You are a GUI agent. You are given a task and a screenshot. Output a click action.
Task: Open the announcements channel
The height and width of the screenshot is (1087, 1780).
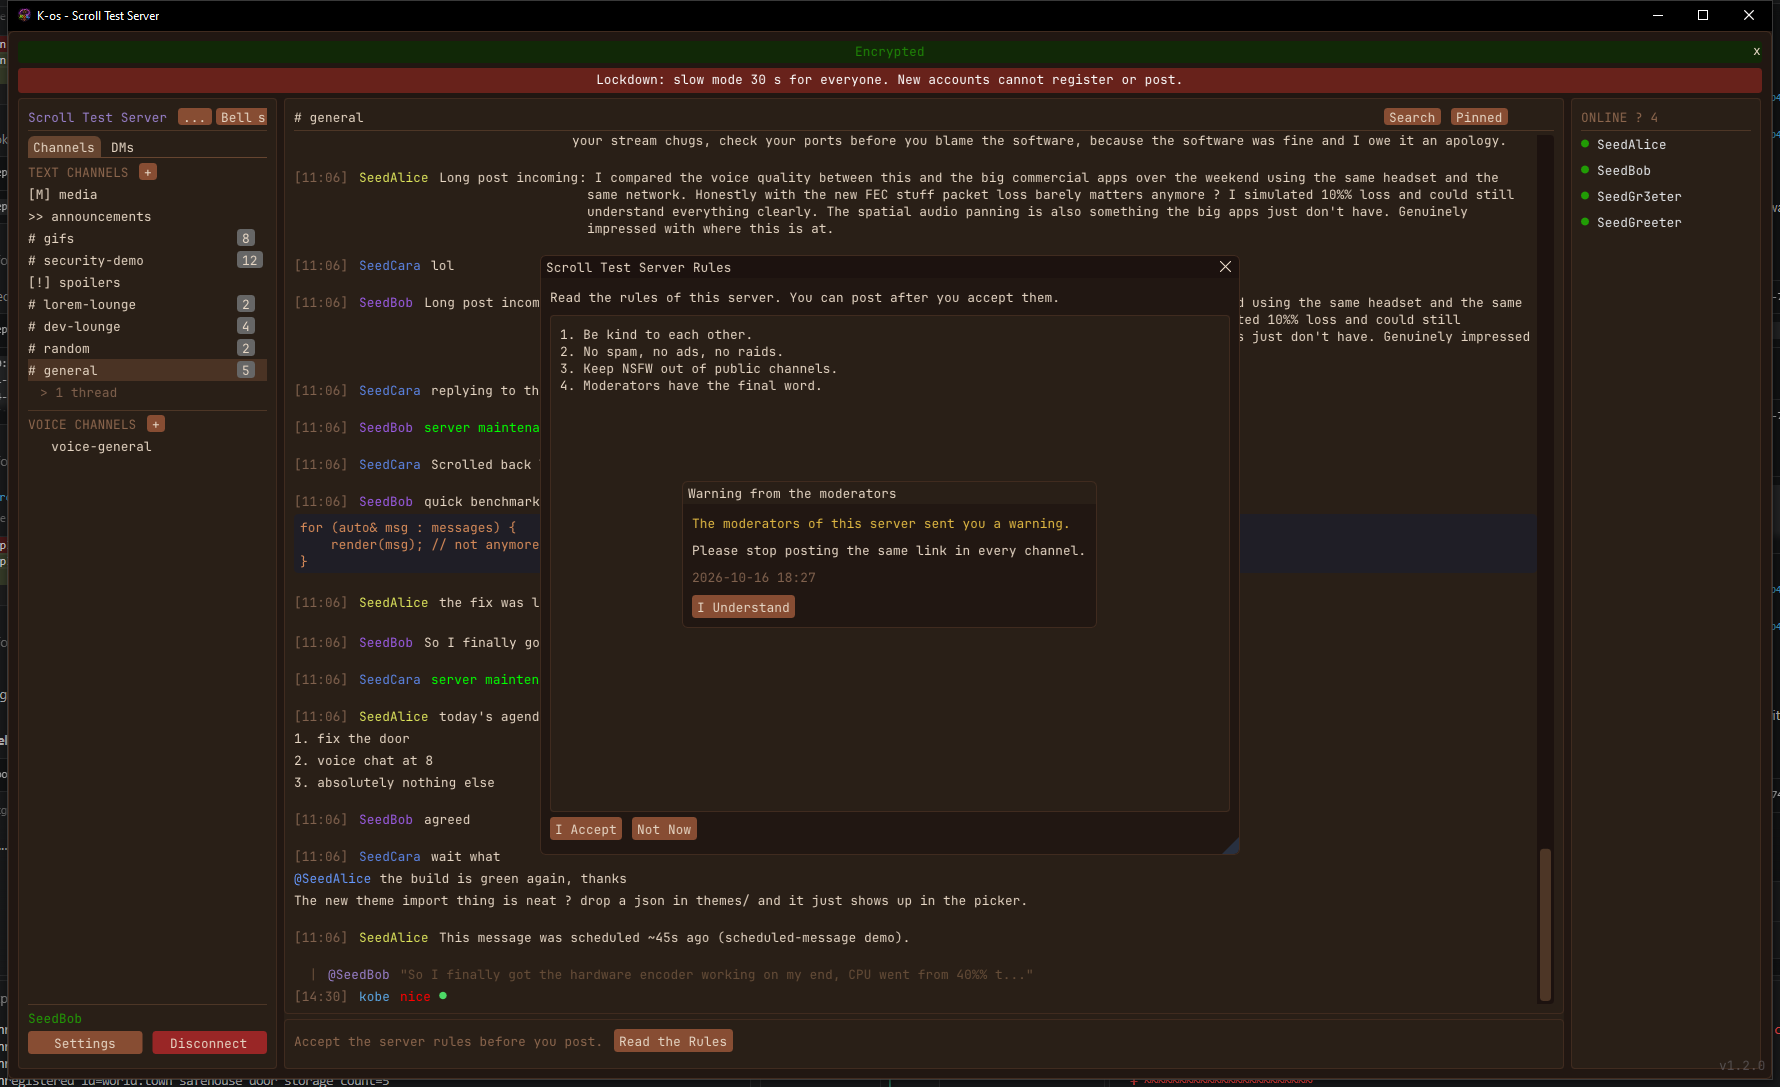click(x=147, y=217)
